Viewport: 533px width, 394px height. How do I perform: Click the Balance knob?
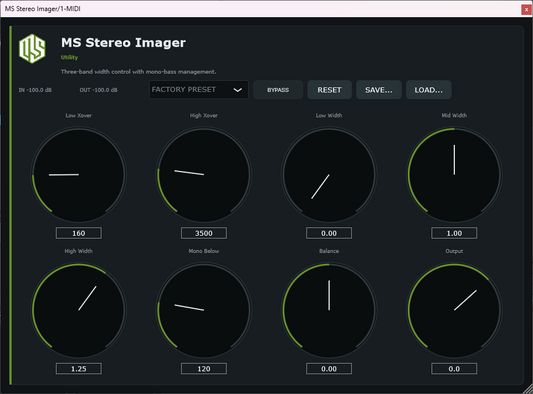[329, 310]
